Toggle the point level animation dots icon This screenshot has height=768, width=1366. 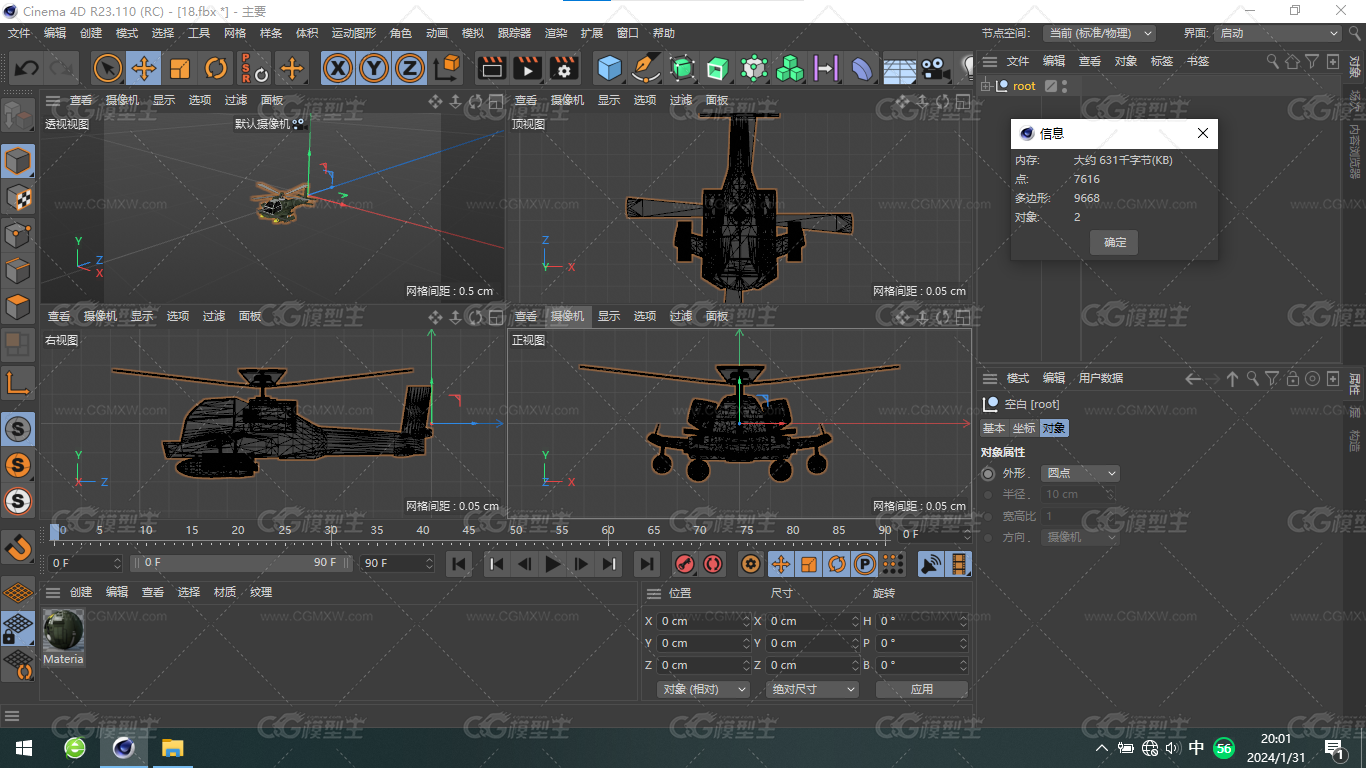[x=892, y=565]
